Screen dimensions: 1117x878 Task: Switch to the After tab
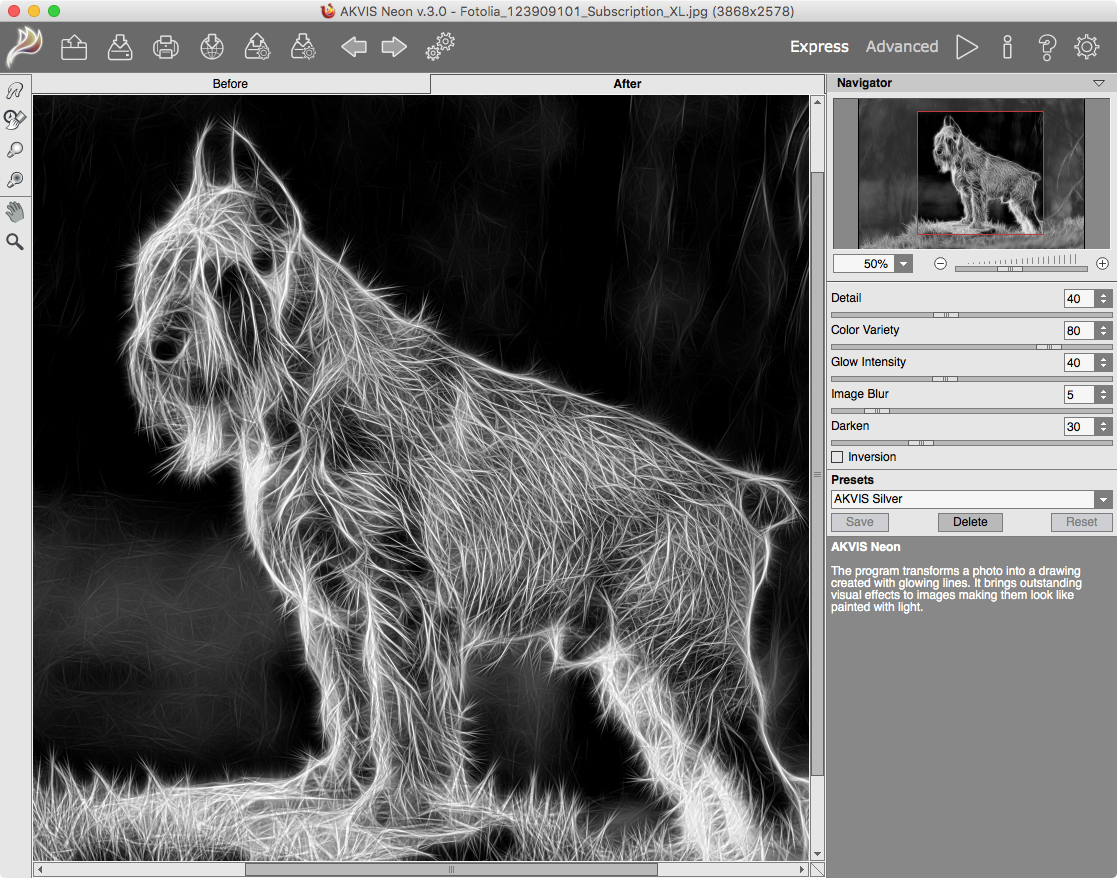tap(628, 84)
